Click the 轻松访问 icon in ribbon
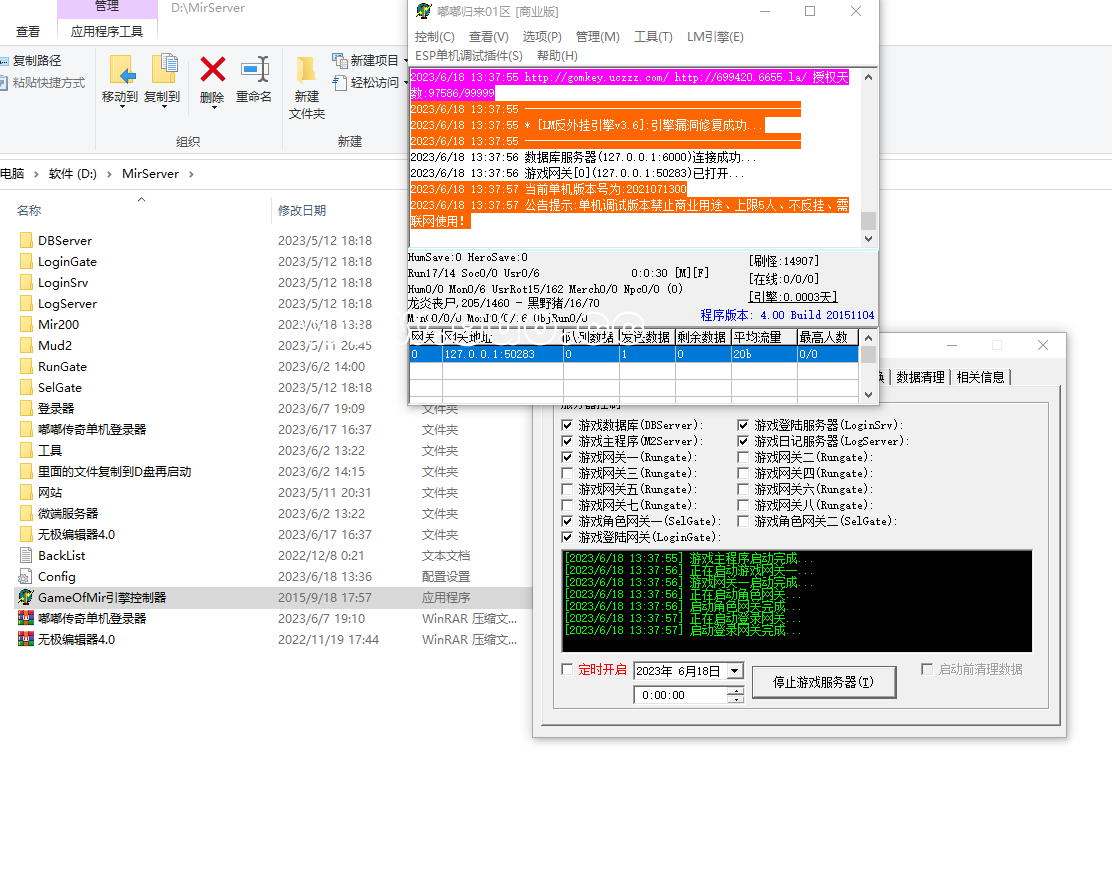 tap(340, 82)
